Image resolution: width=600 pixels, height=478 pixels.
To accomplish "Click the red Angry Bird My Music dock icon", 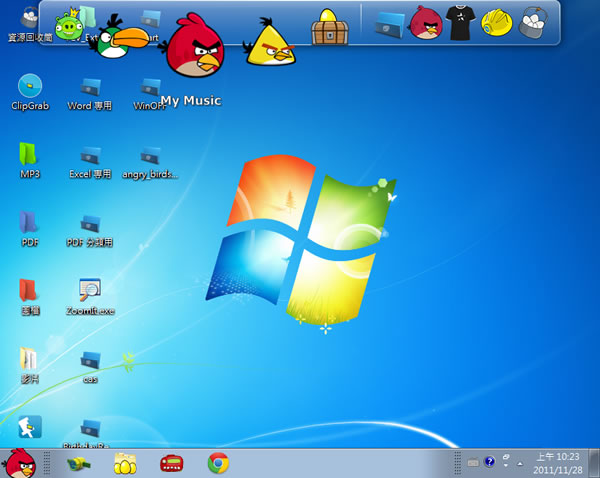I will coord(196,47).
